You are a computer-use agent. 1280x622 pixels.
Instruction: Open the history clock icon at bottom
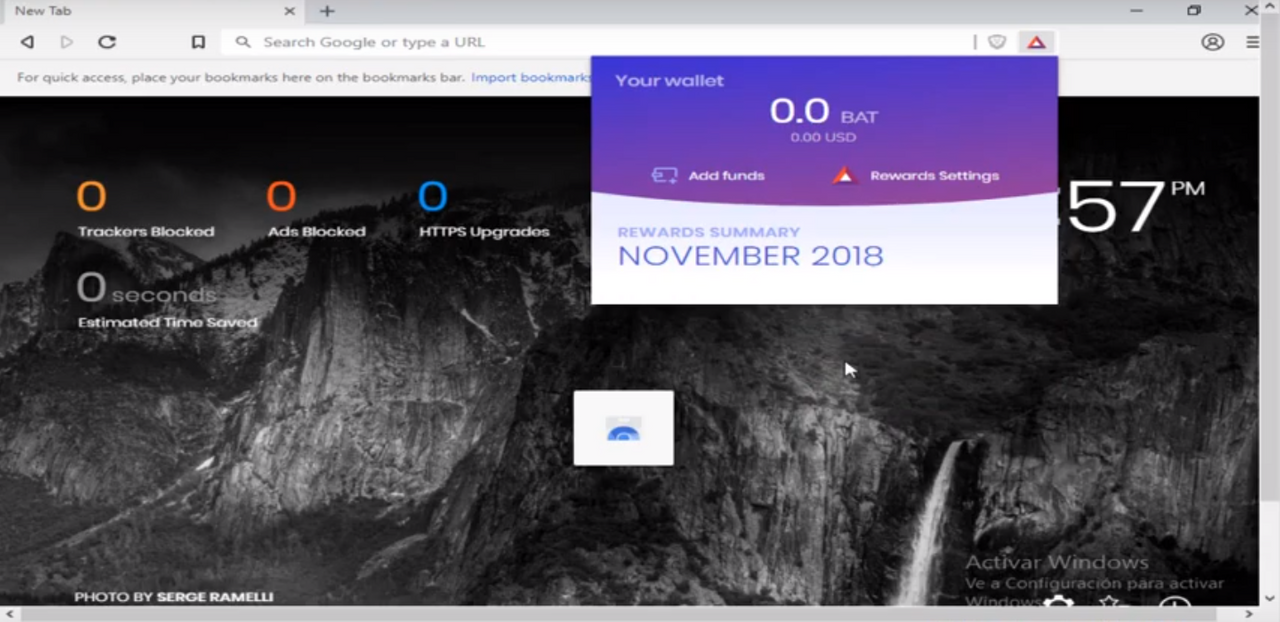point(1174,603)
